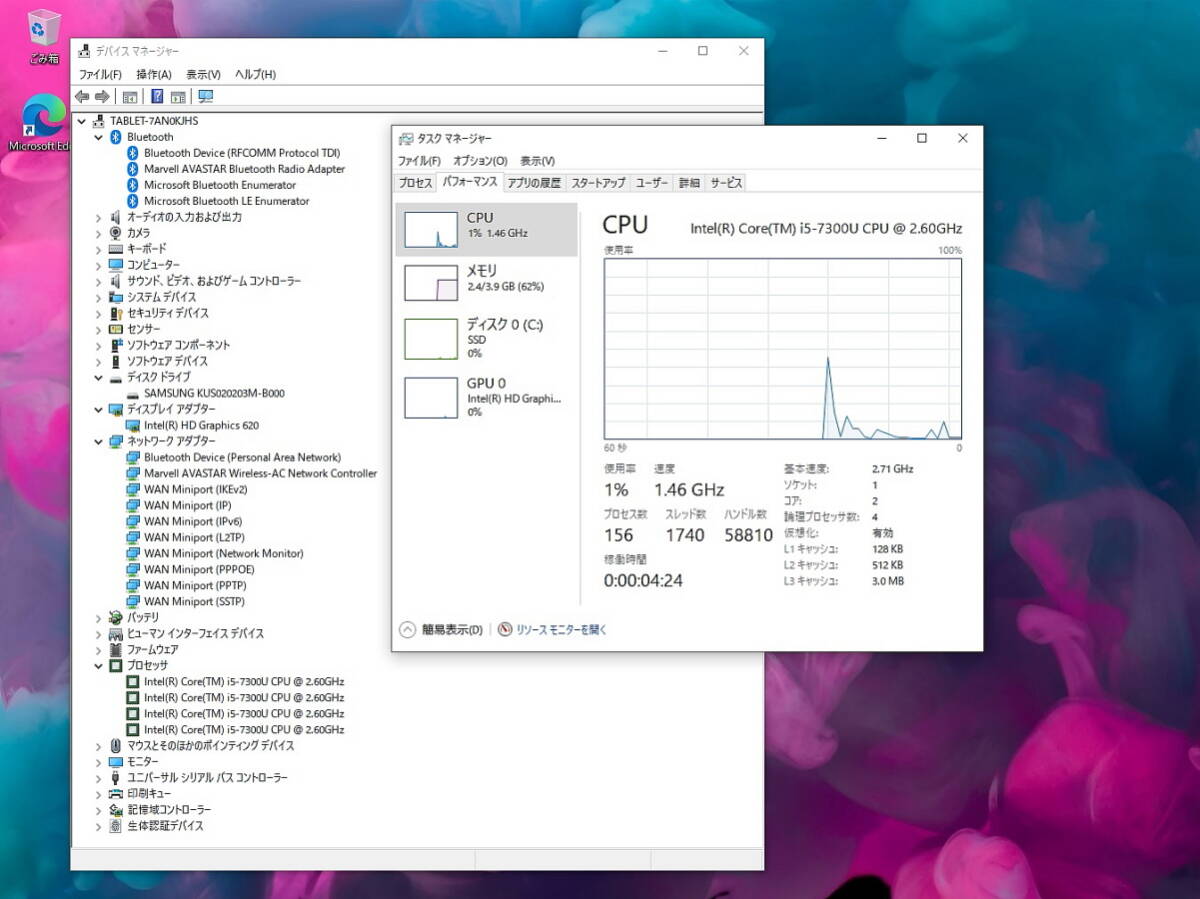1200x899 pixels.
Task: Click the Bluetooth category icon in device tree
Action: (115, 137)
